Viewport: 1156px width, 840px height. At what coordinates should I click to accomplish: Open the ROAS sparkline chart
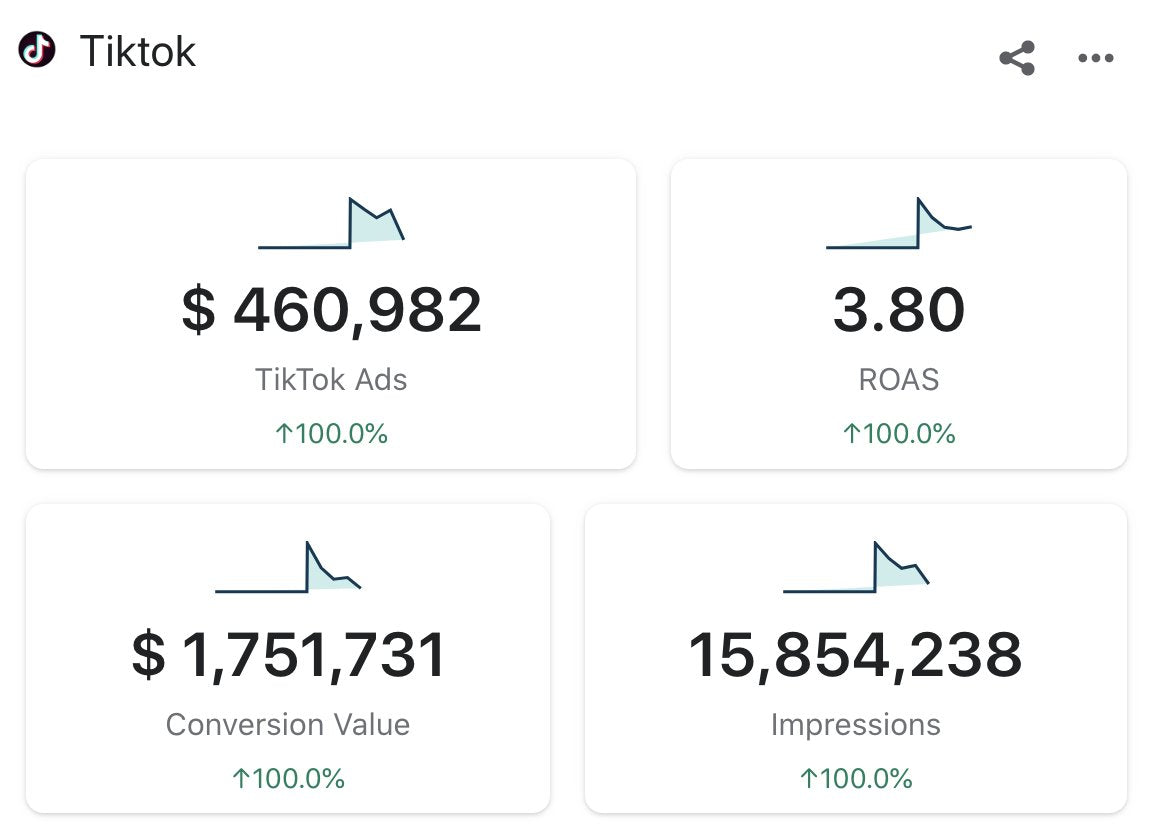point(898,224)
